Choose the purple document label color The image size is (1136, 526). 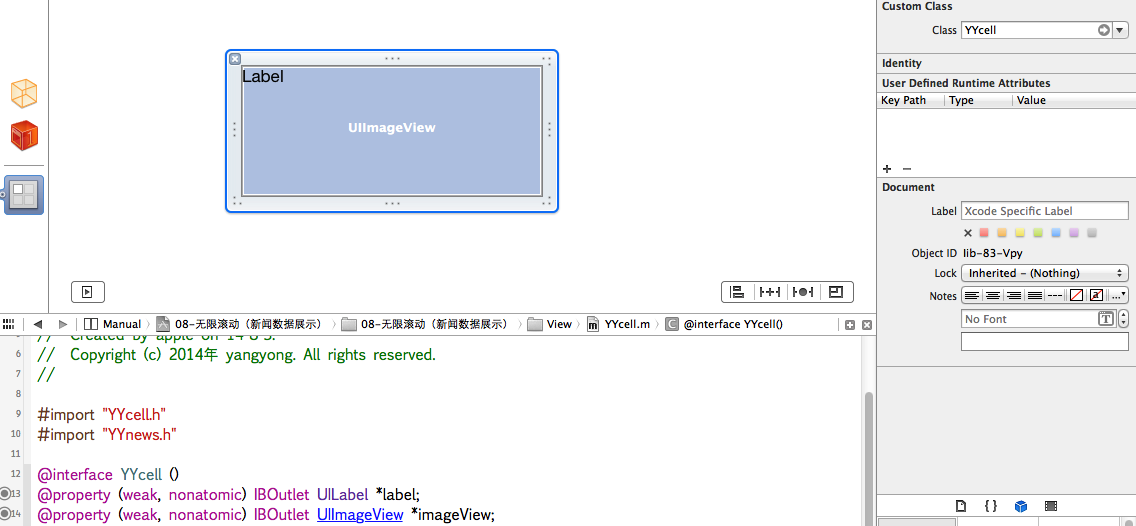click(x=1074, y=233)
